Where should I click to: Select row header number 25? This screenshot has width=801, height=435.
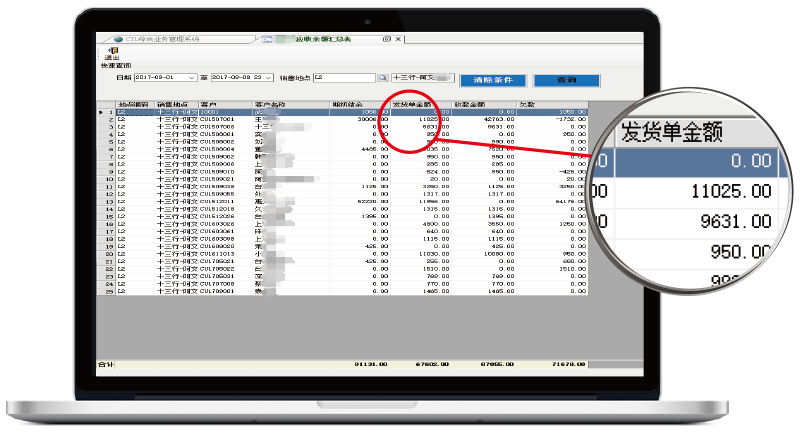coord(106,291)
